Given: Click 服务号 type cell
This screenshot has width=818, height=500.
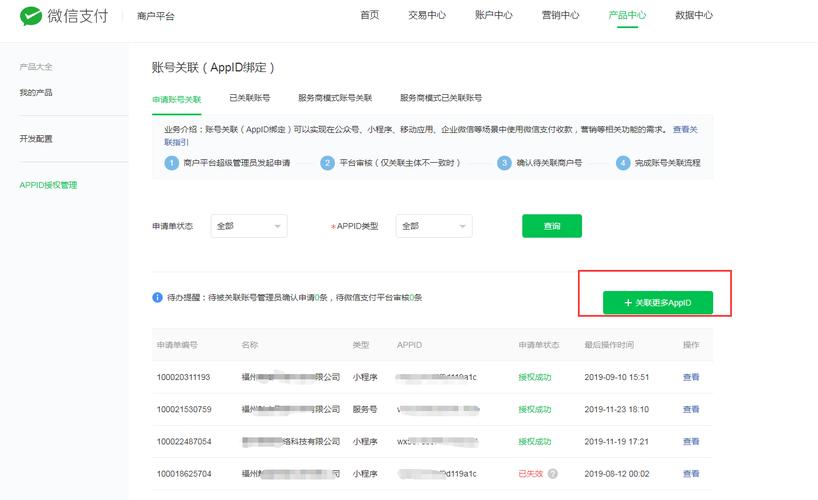Looking at the screenshot, I should pos(365,409).
